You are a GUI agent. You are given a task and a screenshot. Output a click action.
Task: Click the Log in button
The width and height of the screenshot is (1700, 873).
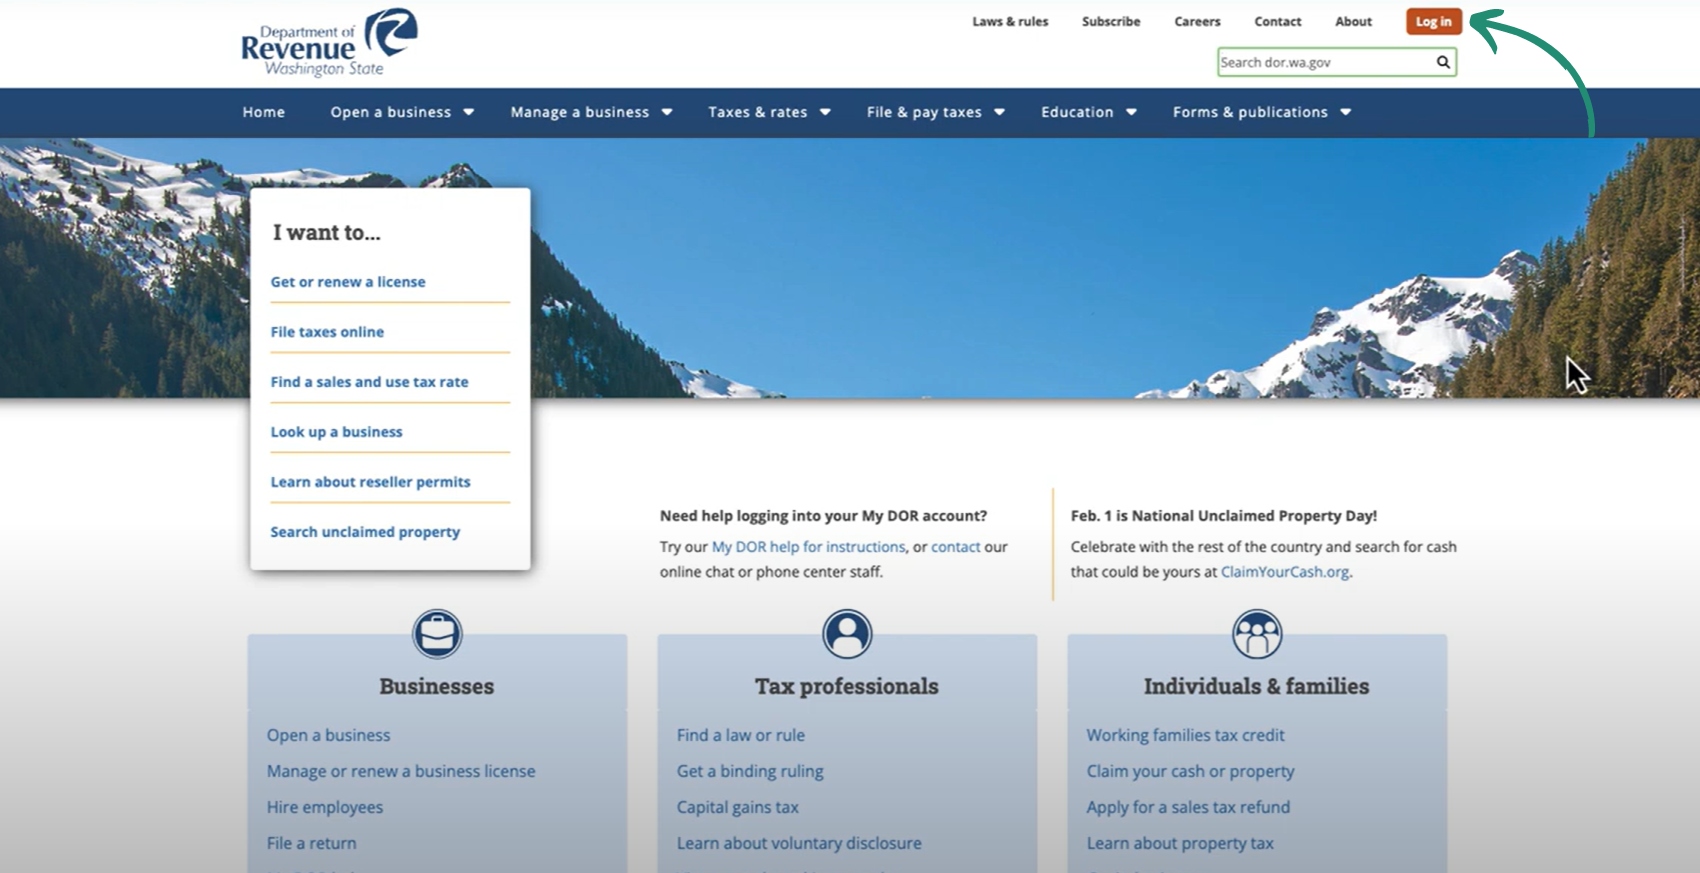(x=1434, y=21)
